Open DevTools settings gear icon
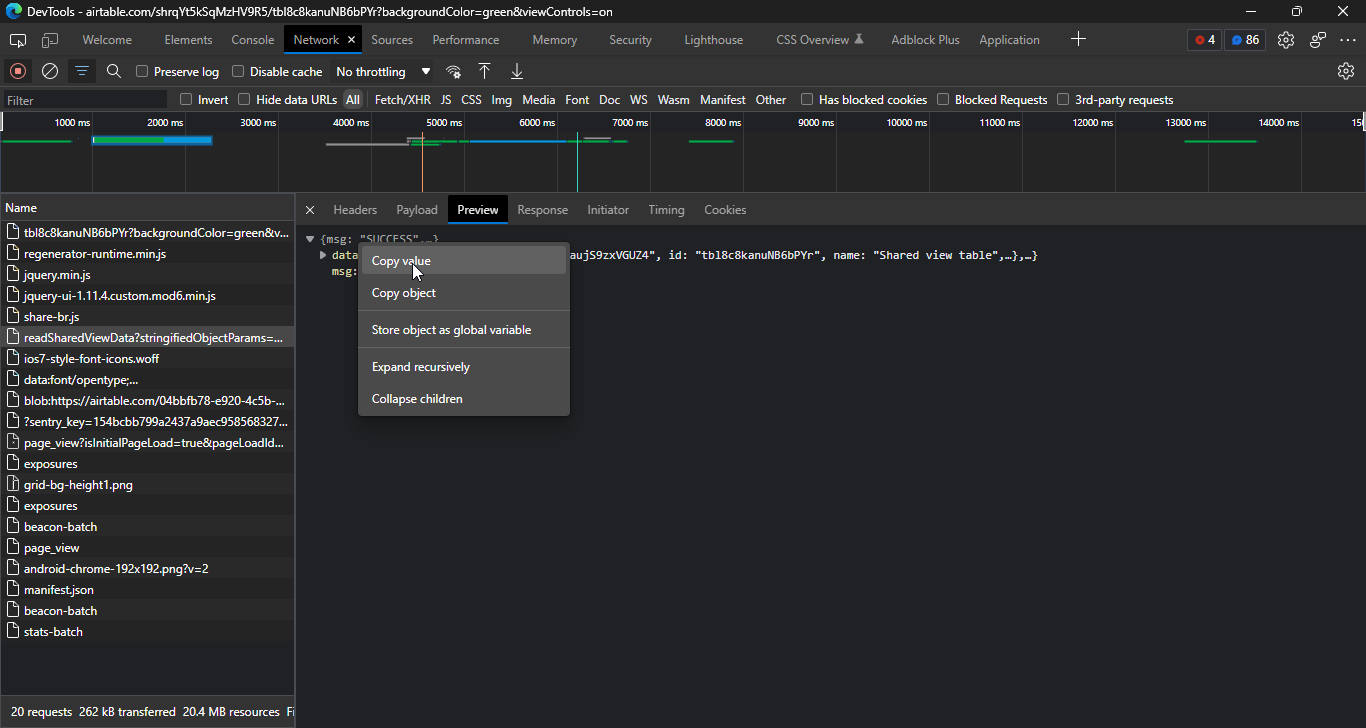This screenshot has height=728, width=1366. [x=1286, y=40]
